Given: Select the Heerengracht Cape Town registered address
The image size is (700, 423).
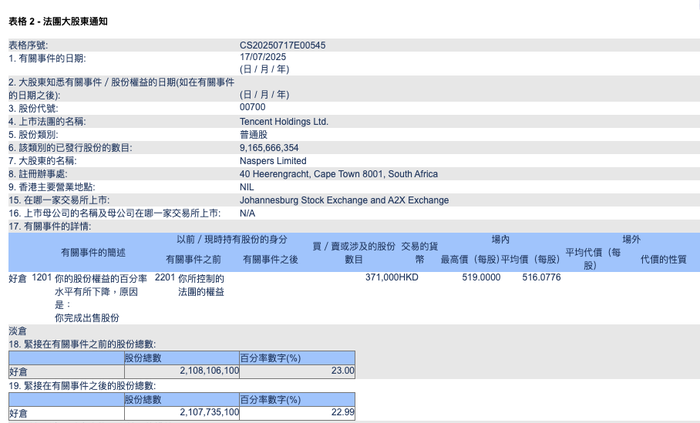Looking at the screenshot, I should pyautogui.click(x=338, y=174).
